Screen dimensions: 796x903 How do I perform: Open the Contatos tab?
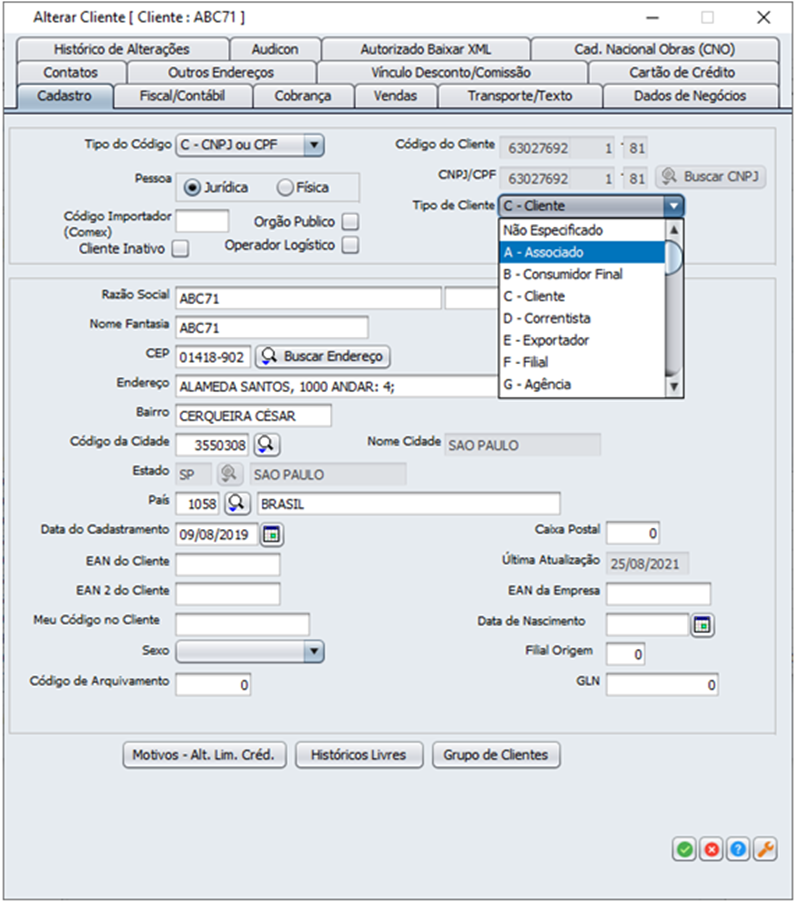pos(71,73)
